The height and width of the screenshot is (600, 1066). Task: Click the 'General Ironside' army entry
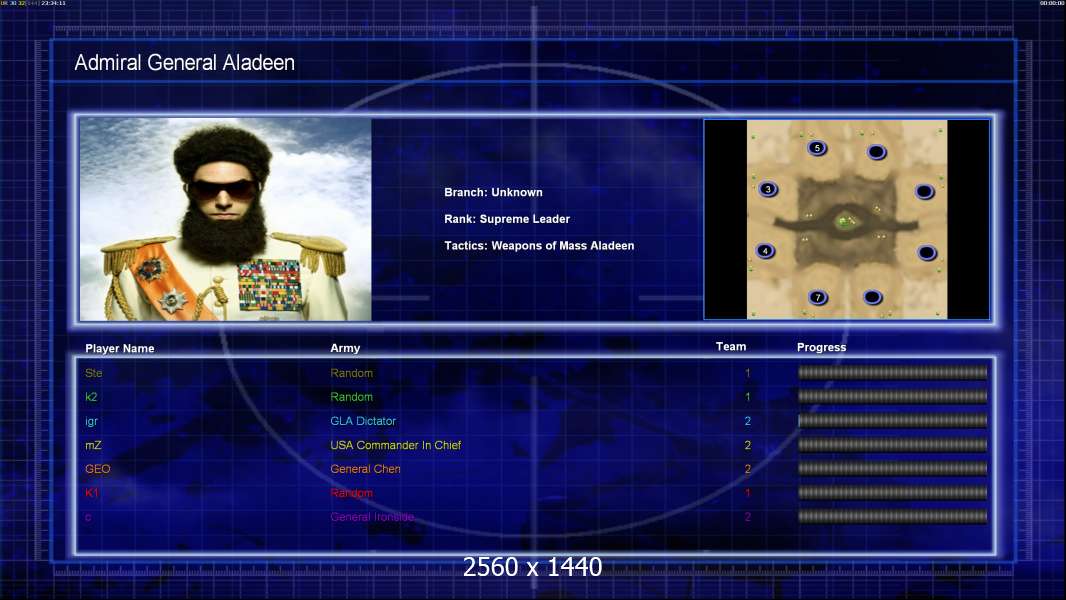[373, 517]
